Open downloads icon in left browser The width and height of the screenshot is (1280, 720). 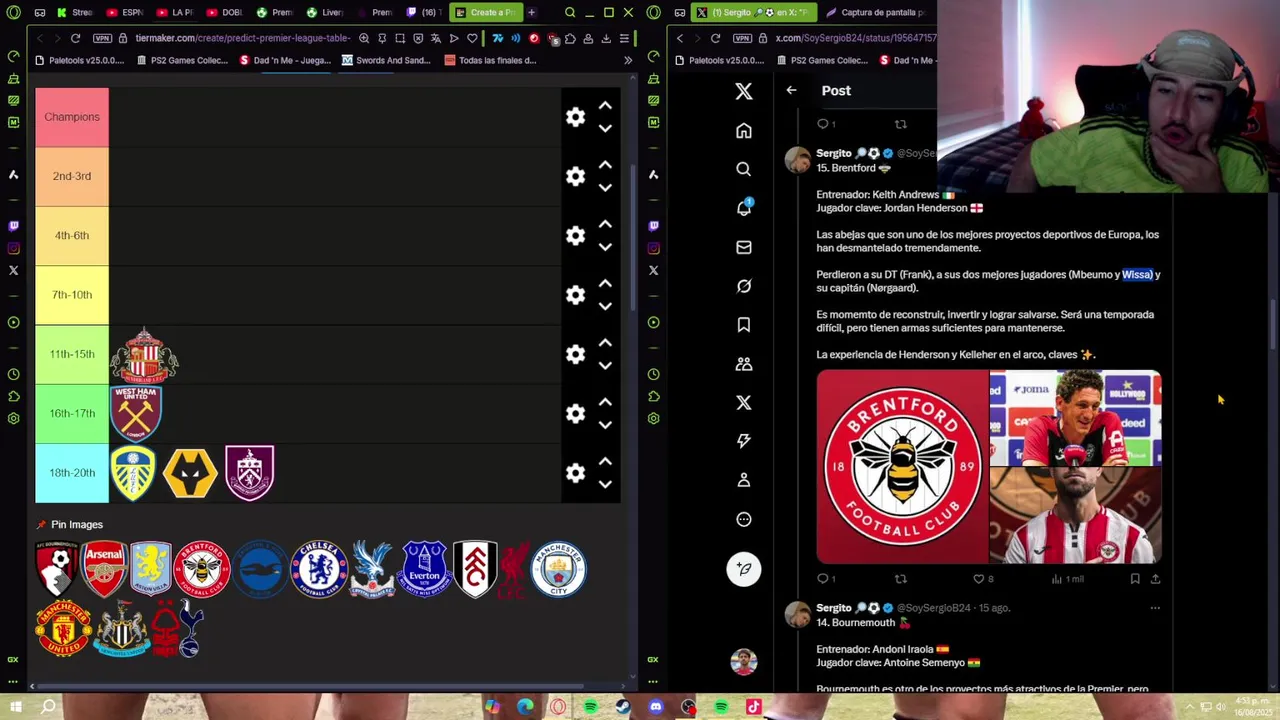[606, 38]
